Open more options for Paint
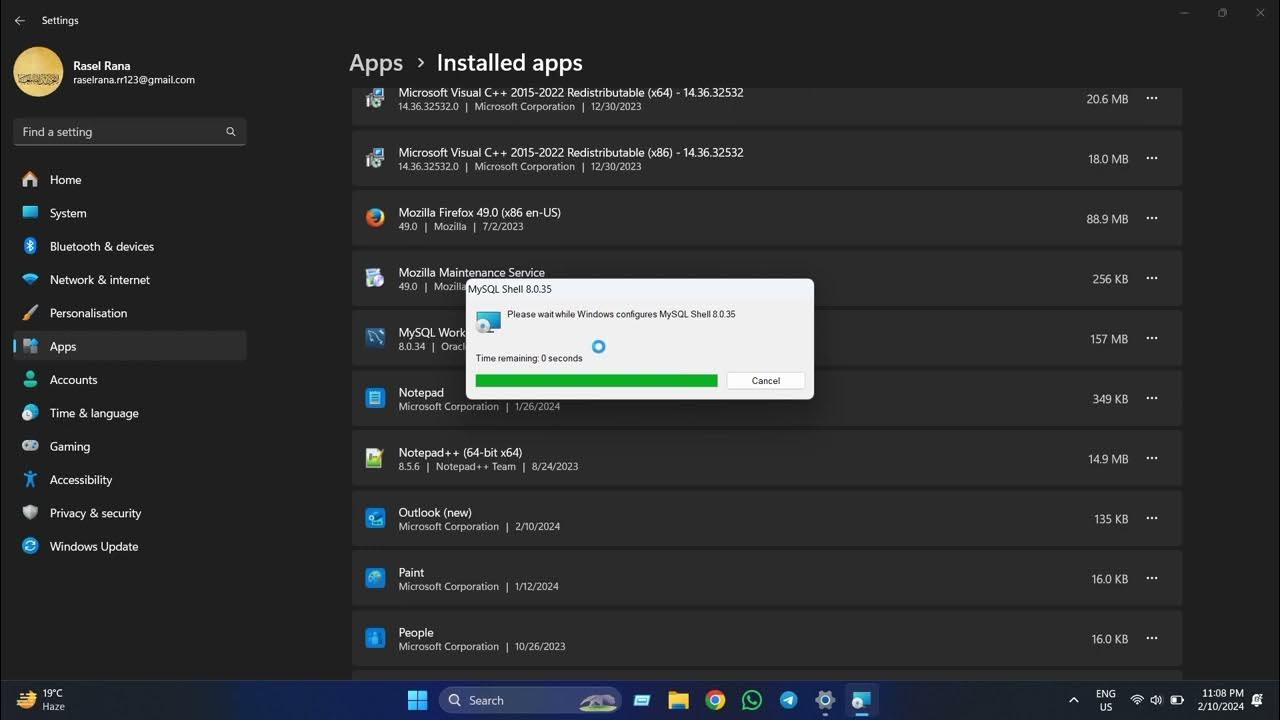The height and width of the screenshot is (720, 1280). tap(1152, 579)
